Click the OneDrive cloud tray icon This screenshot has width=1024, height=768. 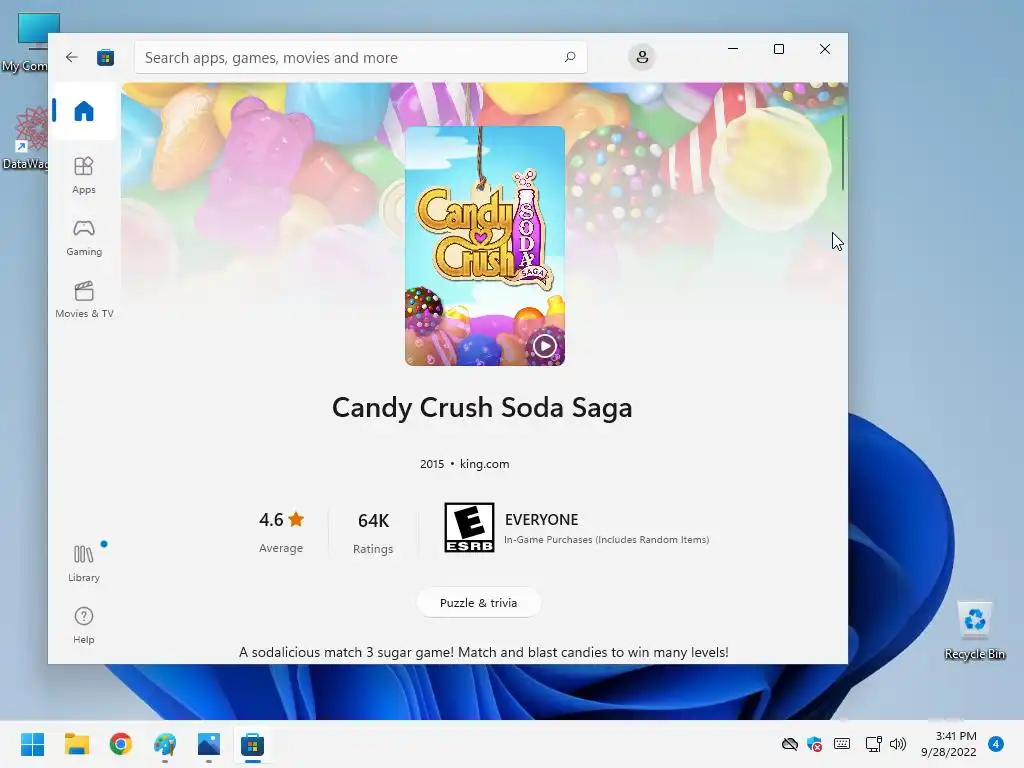tap(790, 744)
